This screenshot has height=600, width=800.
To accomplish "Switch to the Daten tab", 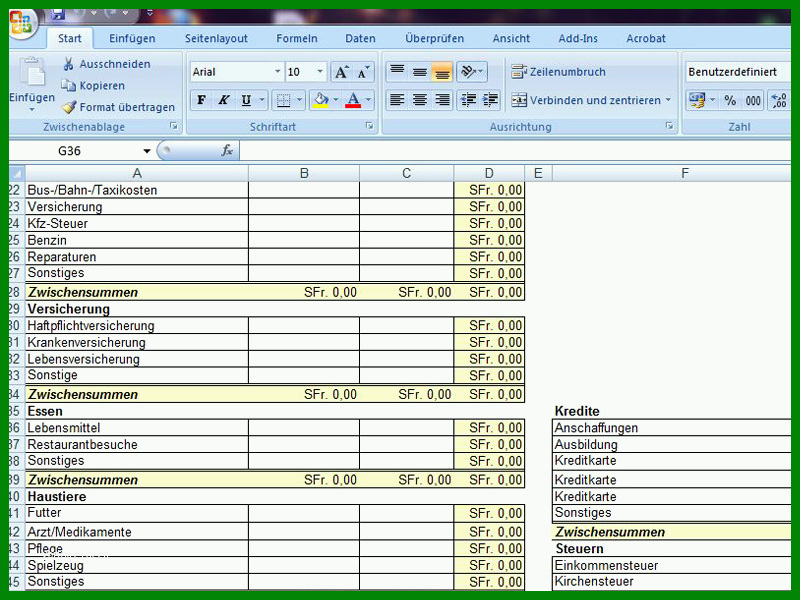I will 360,38.
